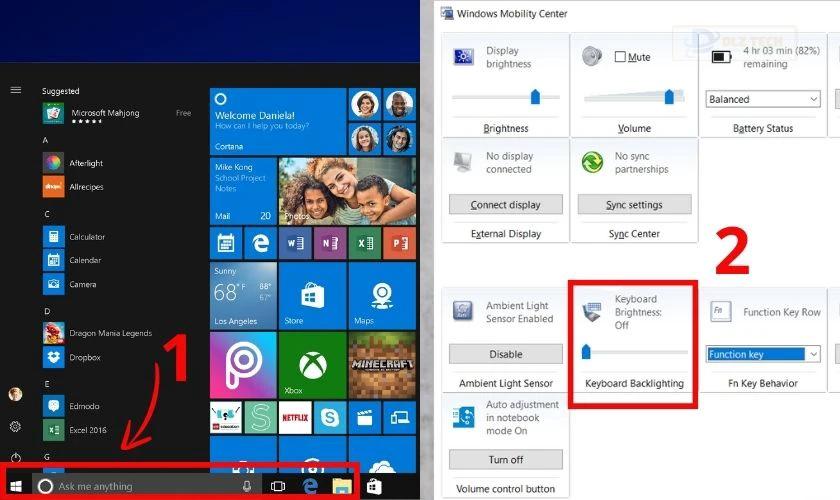
Task: Open the Word tile
Action: point(295,243)
